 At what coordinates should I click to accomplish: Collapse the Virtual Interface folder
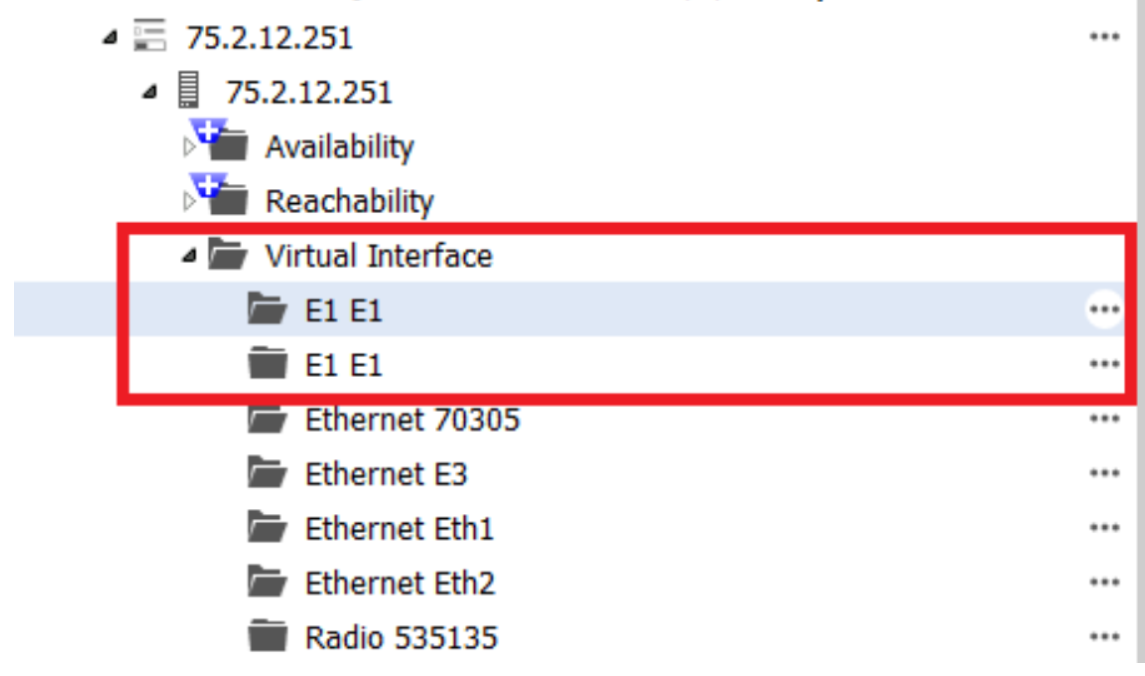tap(189, 257)
